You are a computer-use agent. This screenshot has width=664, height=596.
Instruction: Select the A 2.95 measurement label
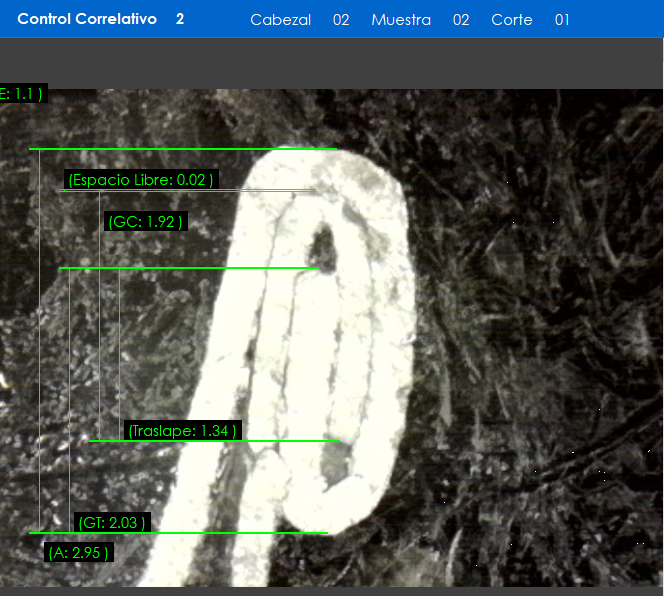[78, 552]
